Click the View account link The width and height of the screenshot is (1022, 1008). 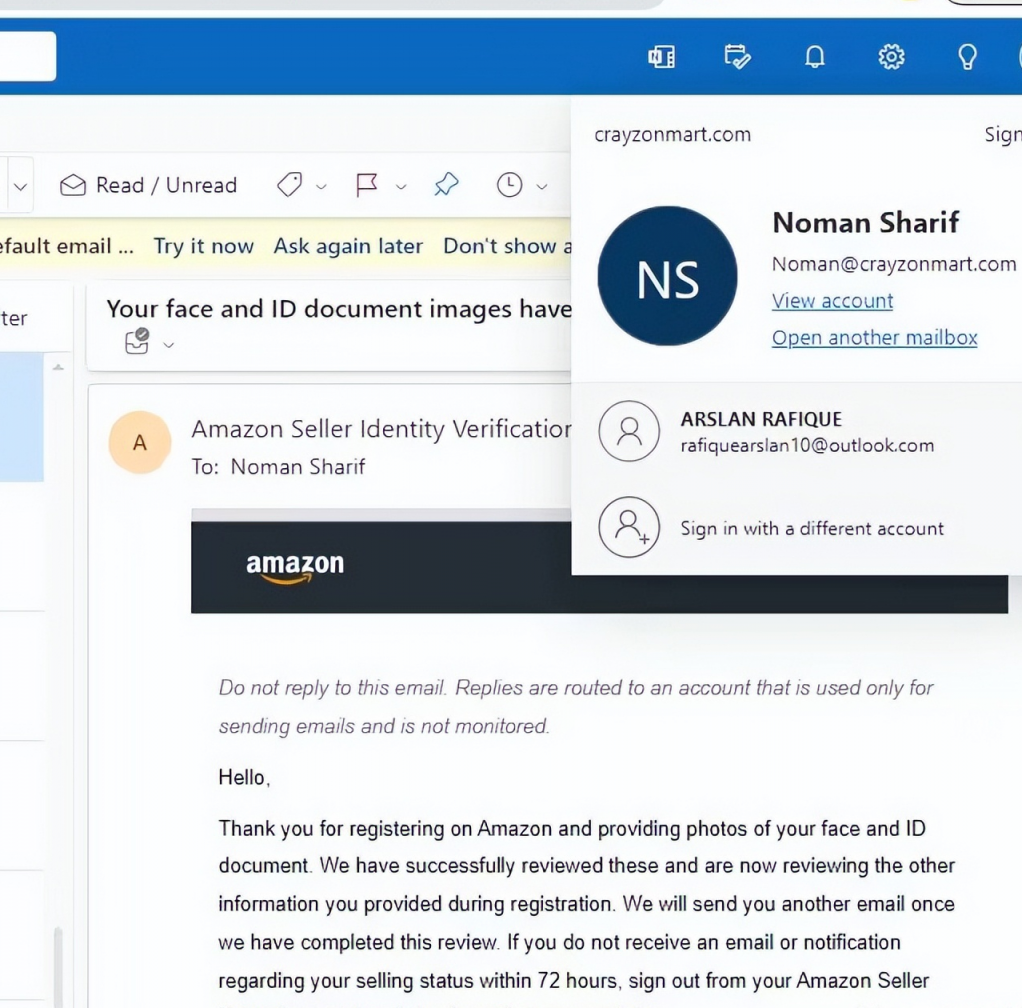832,301
